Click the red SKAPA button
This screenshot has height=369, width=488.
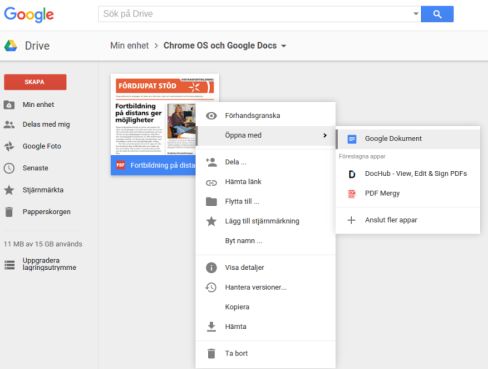point(35,82)
